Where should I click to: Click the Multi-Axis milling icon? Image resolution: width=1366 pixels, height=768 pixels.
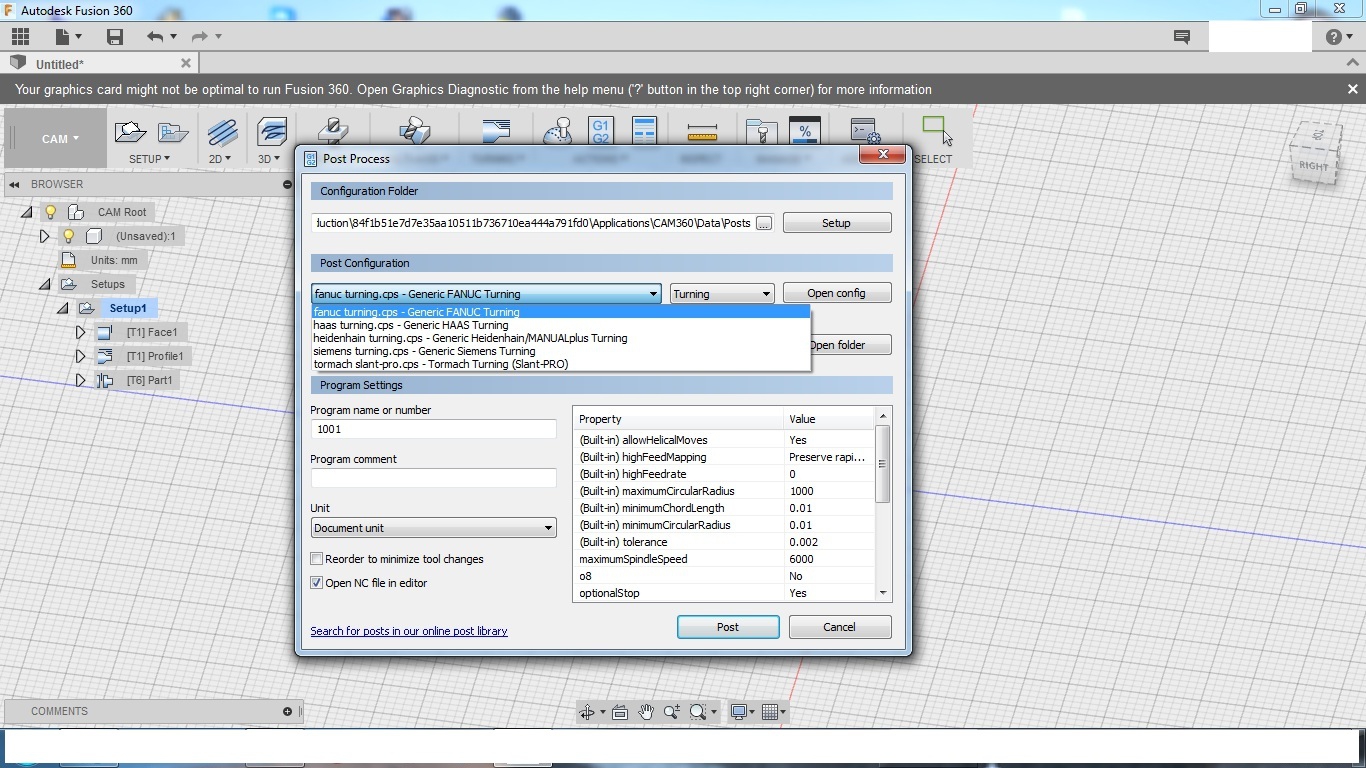[x=414, y=132]
